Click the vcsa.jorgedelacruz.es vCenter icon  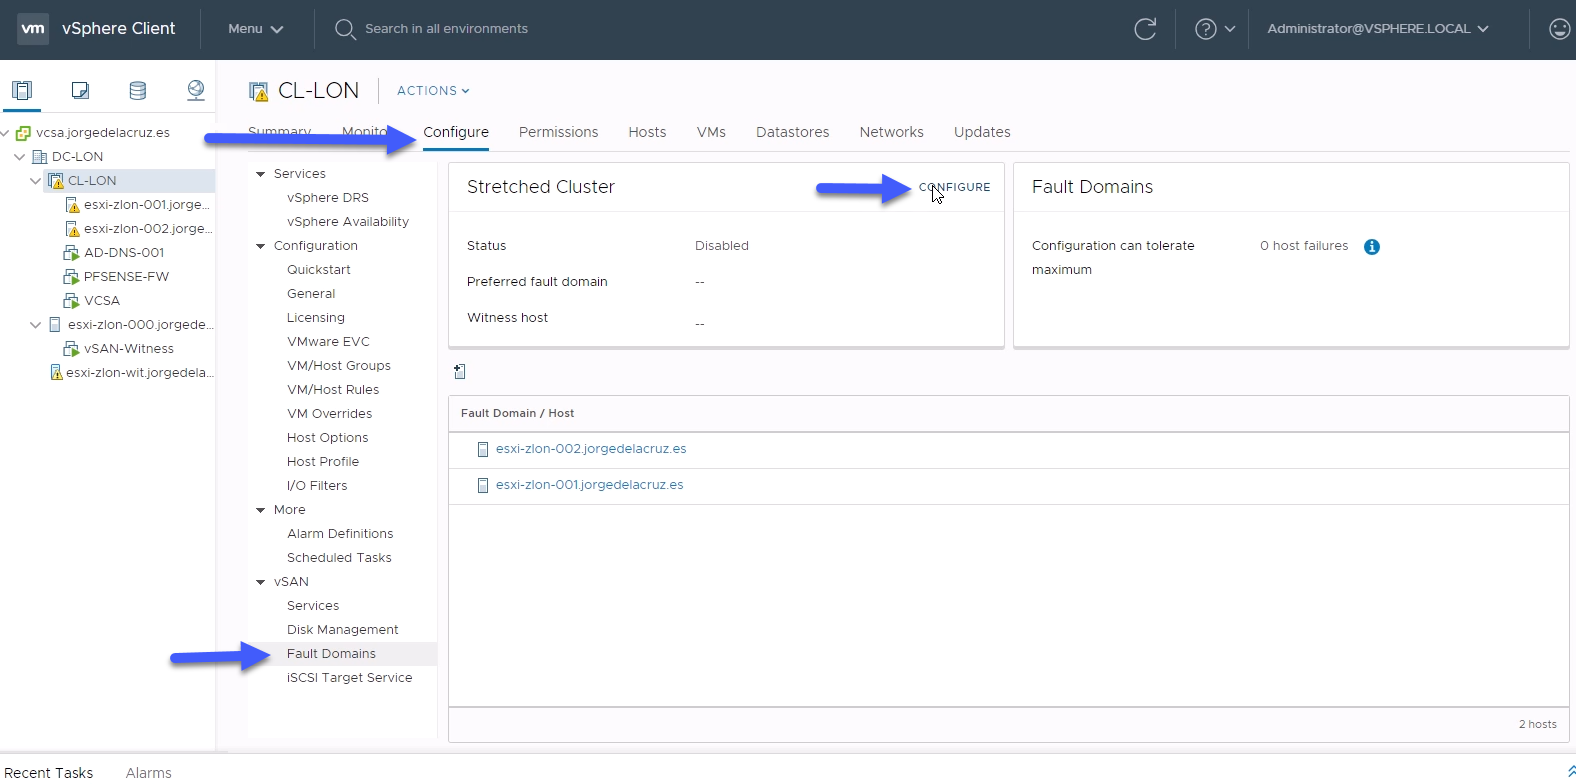(23, 133)
